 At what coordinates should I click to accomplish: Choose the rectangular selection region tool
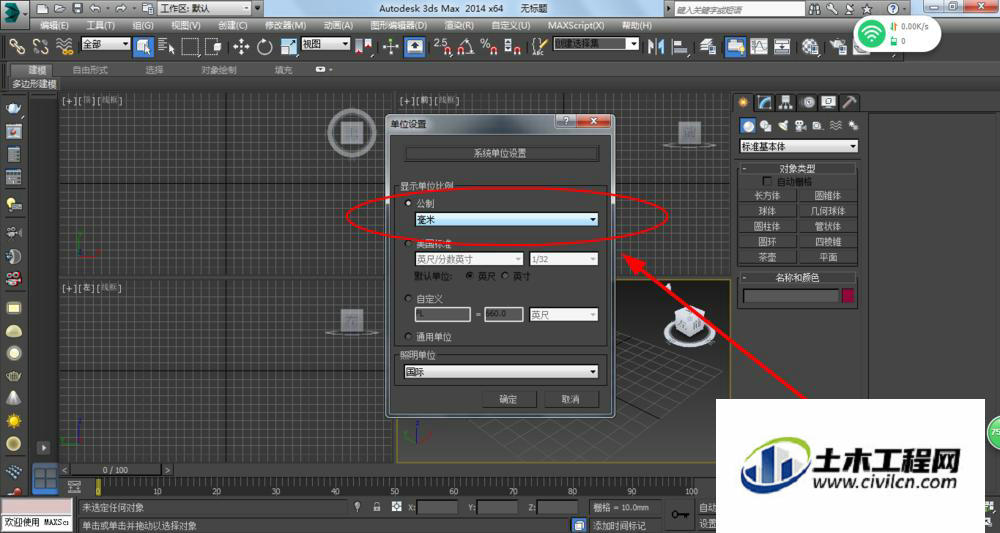(x=190, y=46)
